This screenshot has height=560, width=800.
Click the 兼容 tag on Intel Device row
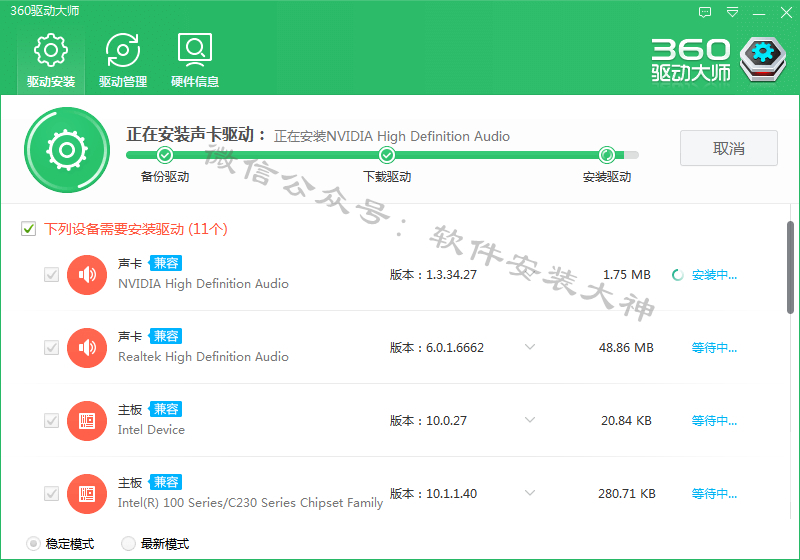pos(165,409)
